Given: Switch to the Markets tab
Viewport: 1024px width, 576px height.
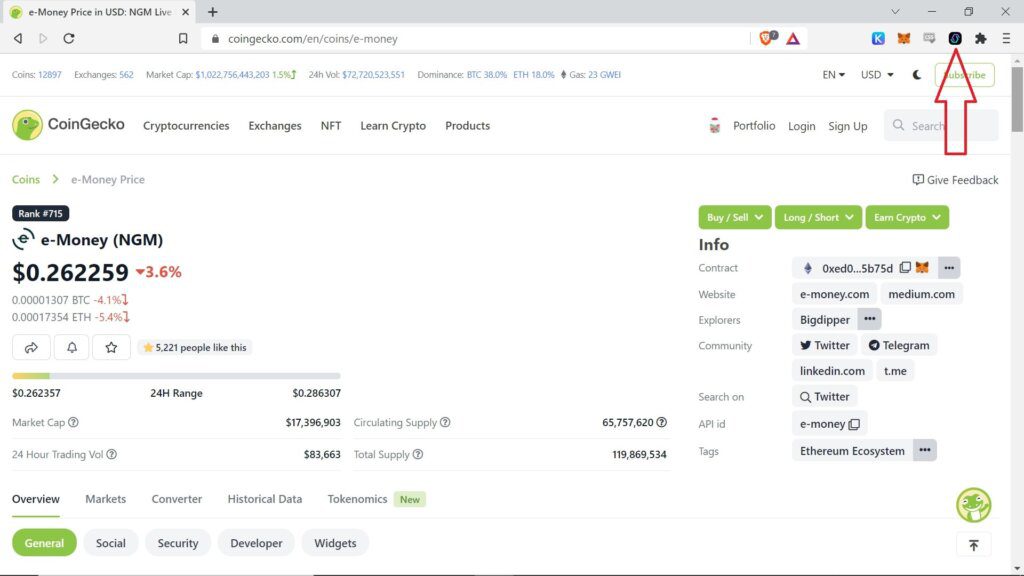Looking at the screenshot, I should pyautogui.click(x=105, y=499).
